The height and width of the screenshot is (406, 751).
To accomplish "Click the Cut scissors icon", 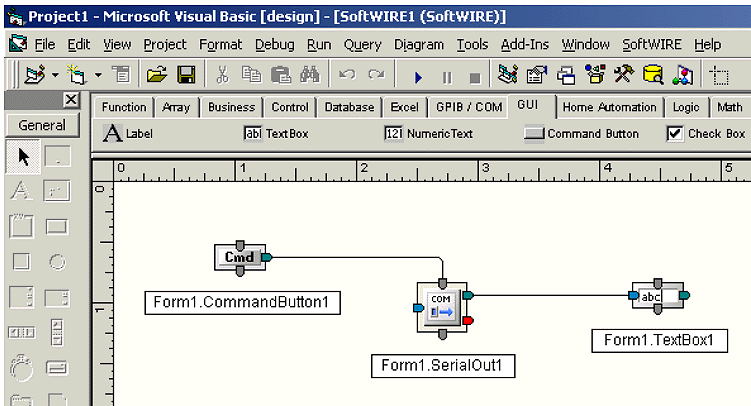I will tap(222, 75).
